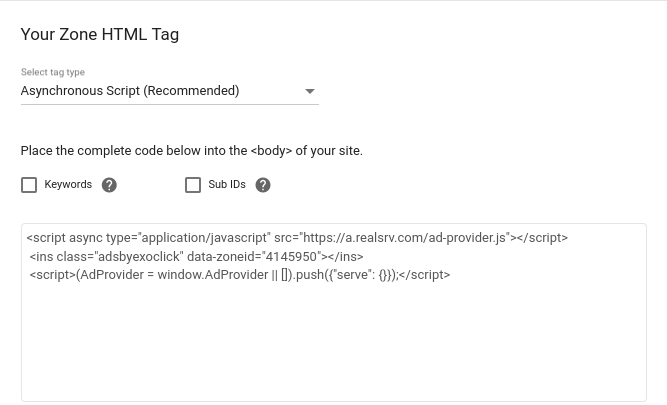667x405 pixels.
Task: Tick the Sub IDs checkbox
Action: pyautogui.click(x=193, y=185)
